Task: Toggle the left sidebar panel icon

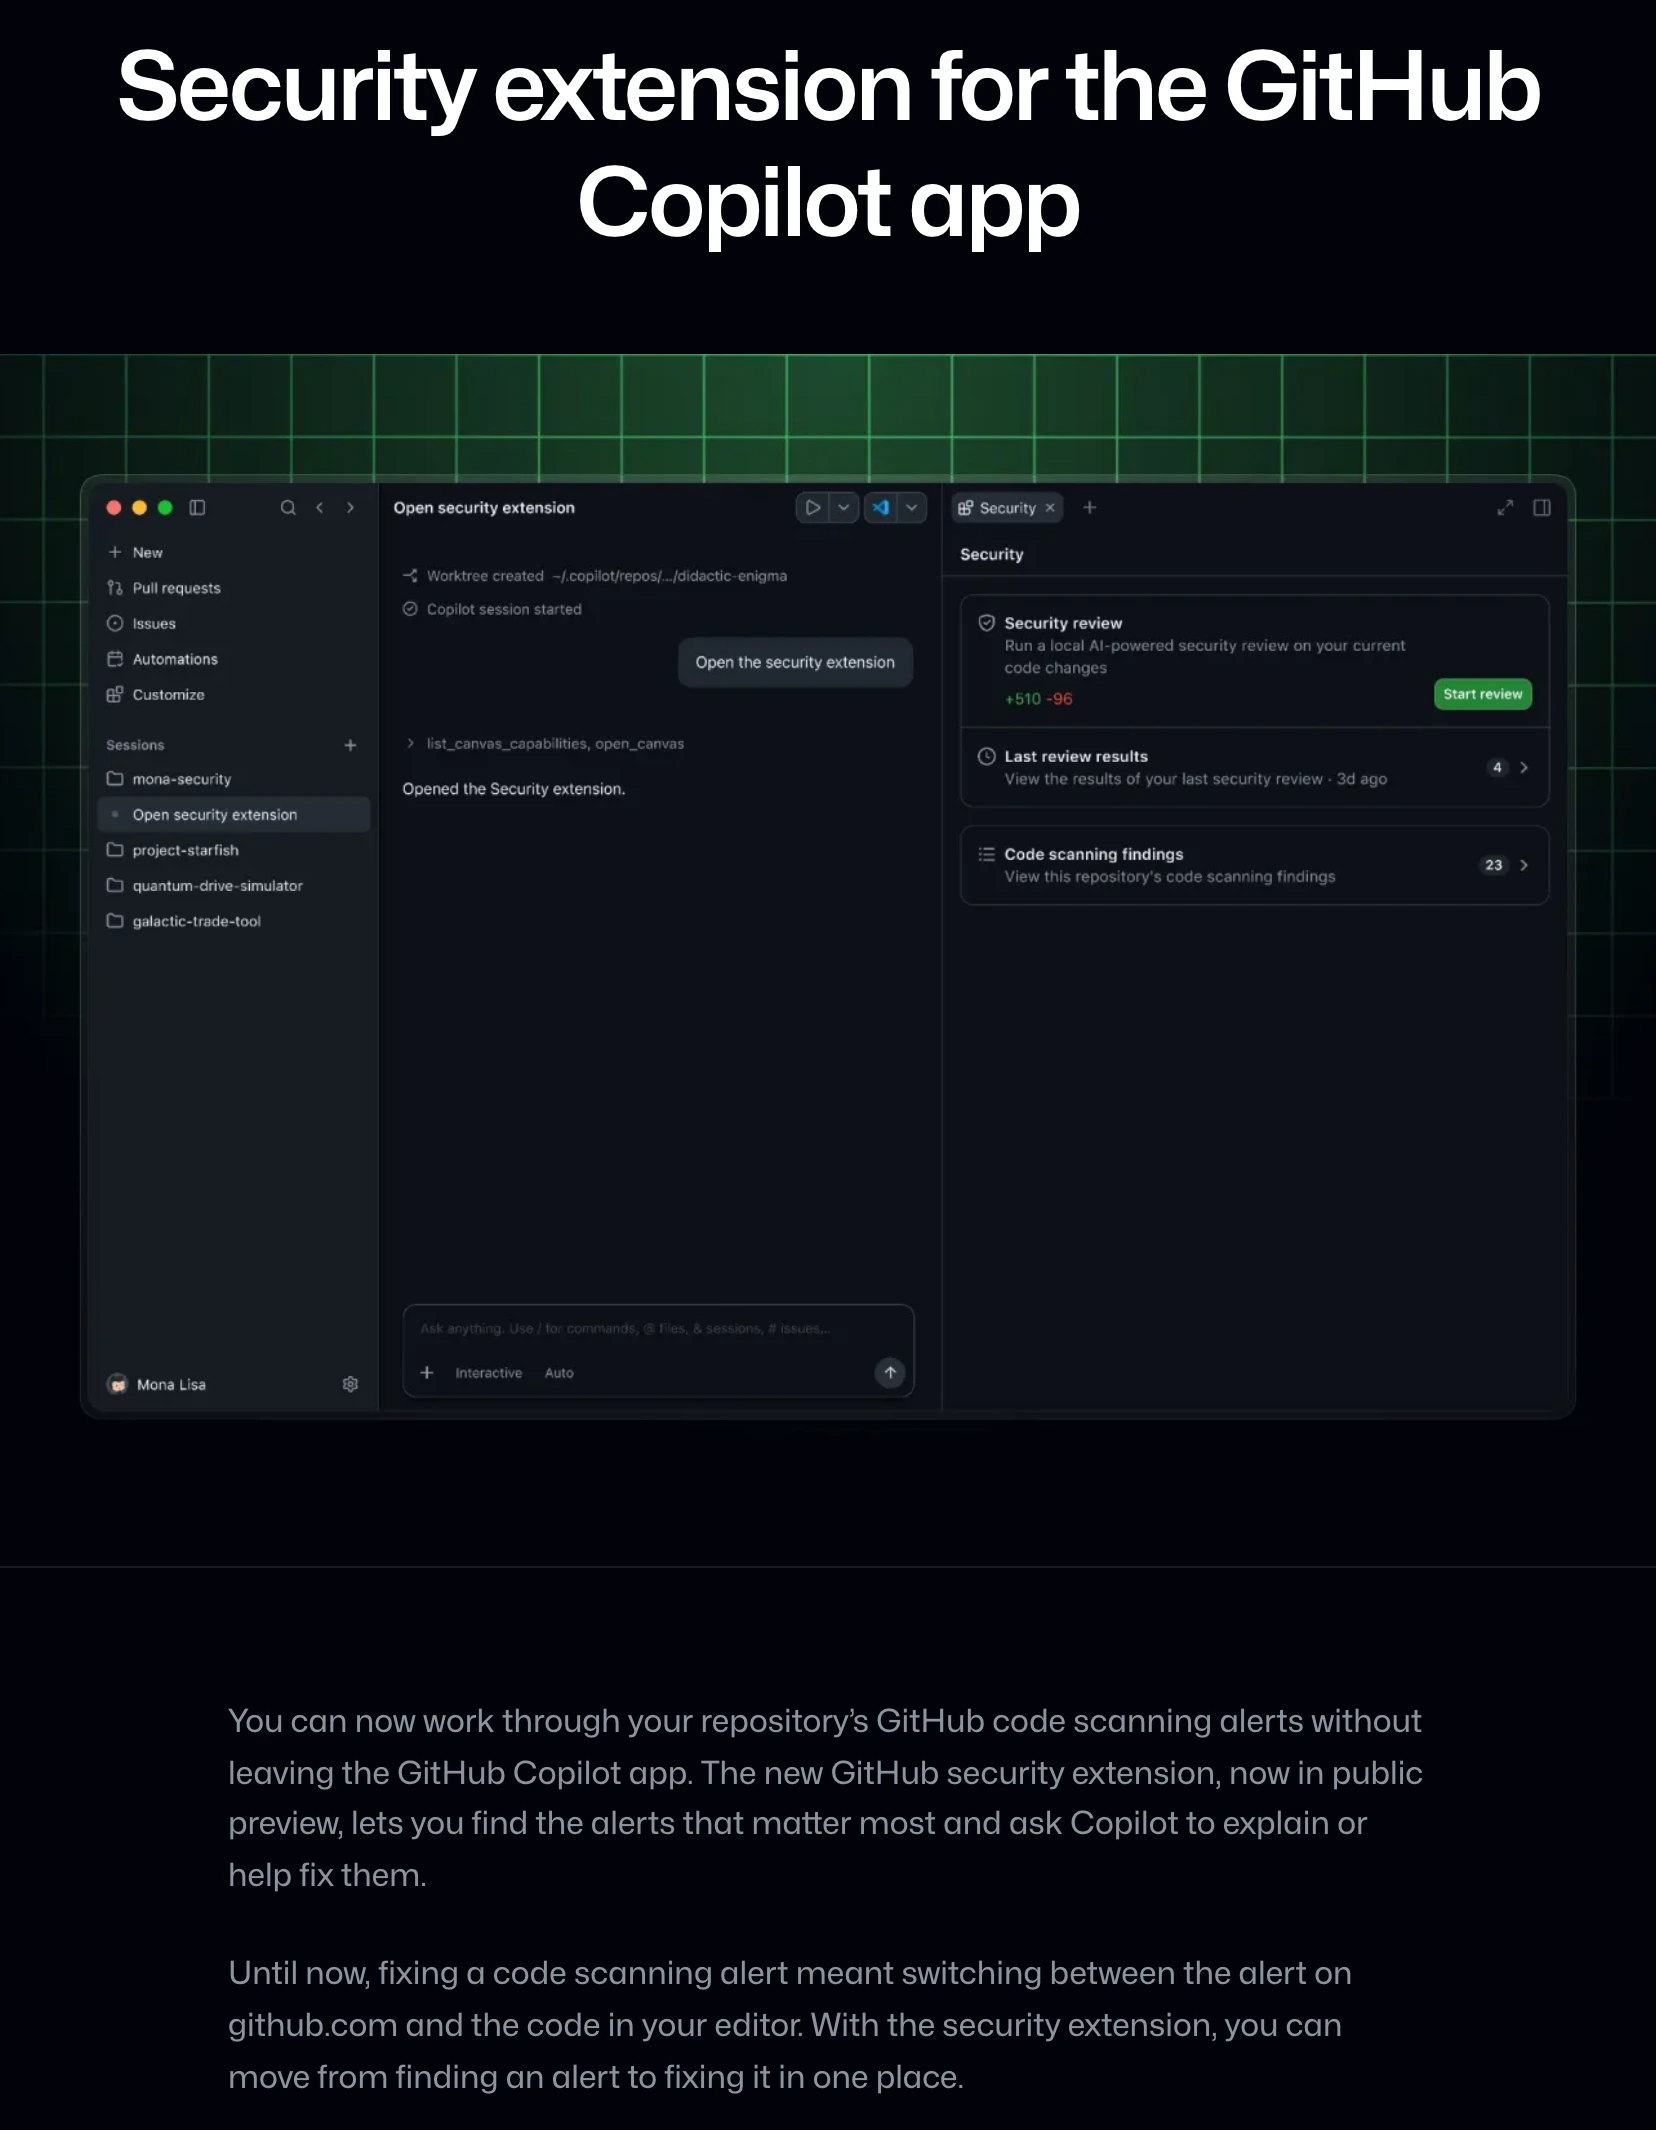Action: (197, 508)
